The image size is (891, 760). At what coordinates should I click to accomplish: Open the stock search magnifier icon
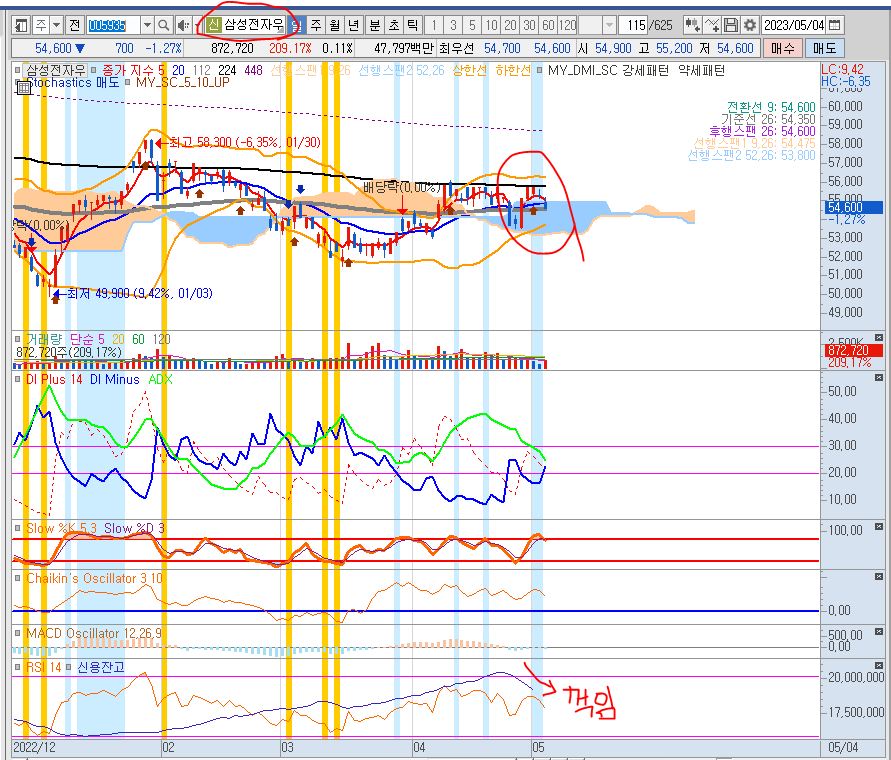coord(164,25)
